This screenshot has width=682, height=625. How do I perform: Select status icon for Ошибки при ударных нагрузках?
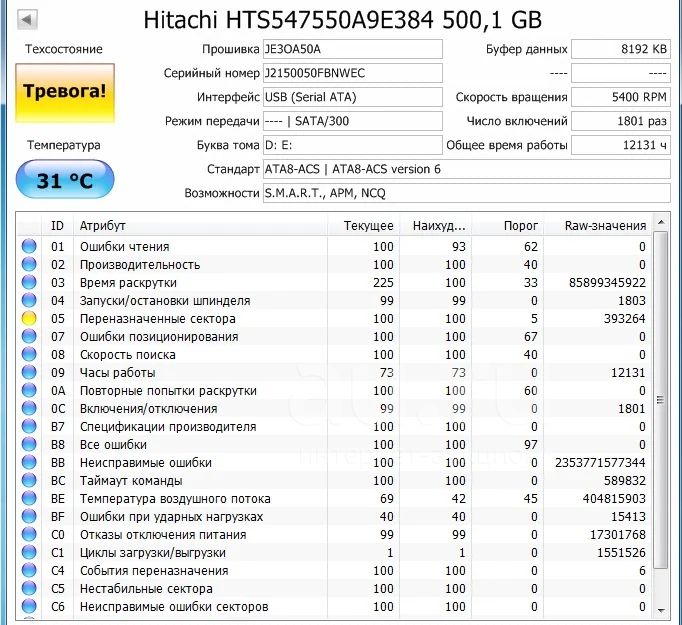[29, 516]
